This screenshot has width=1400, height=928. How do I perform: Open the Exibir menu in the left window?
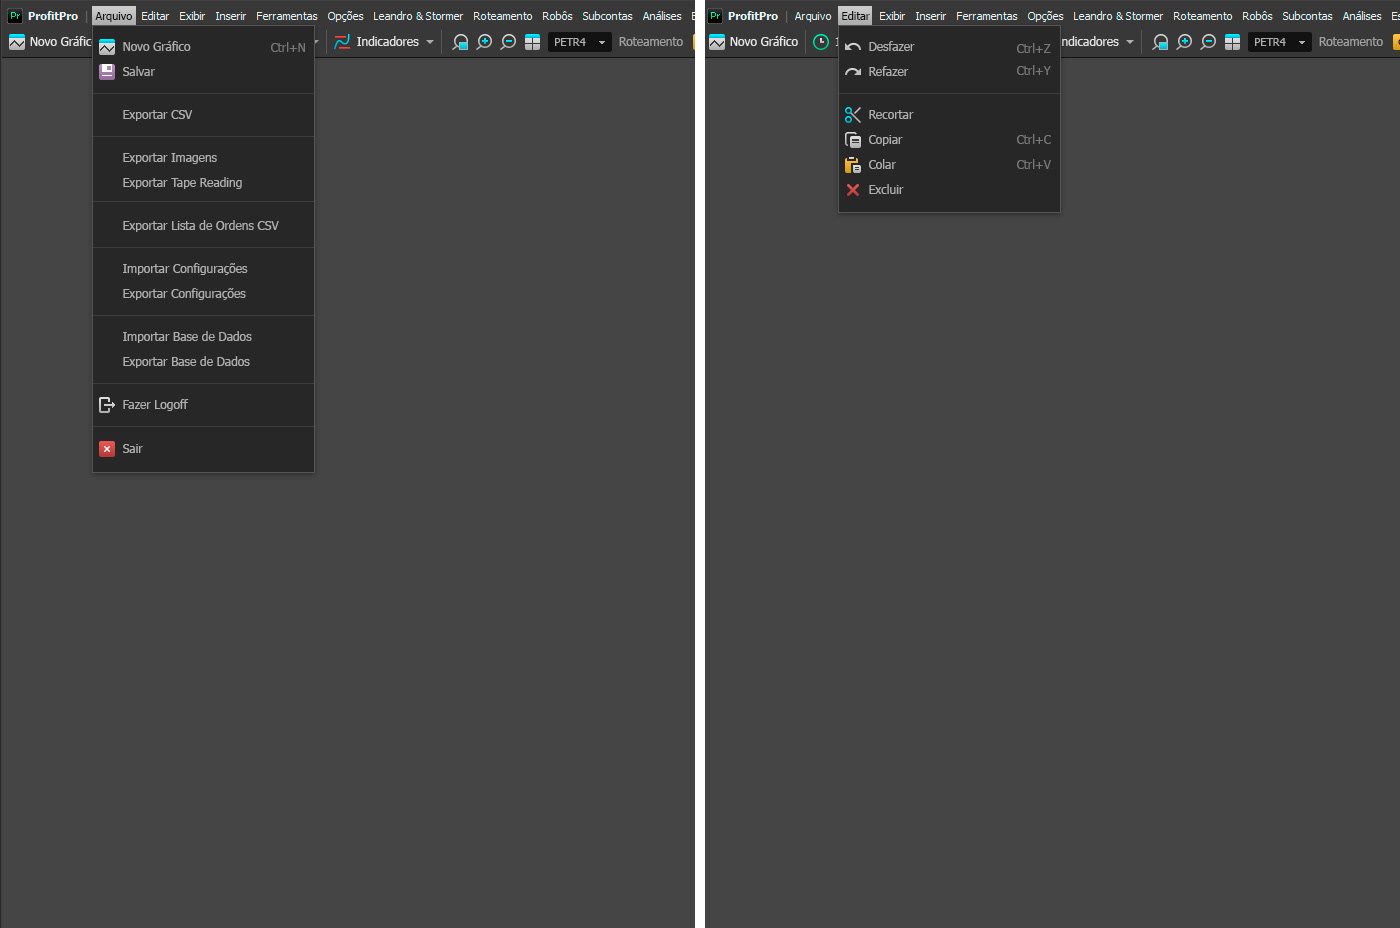192,16
